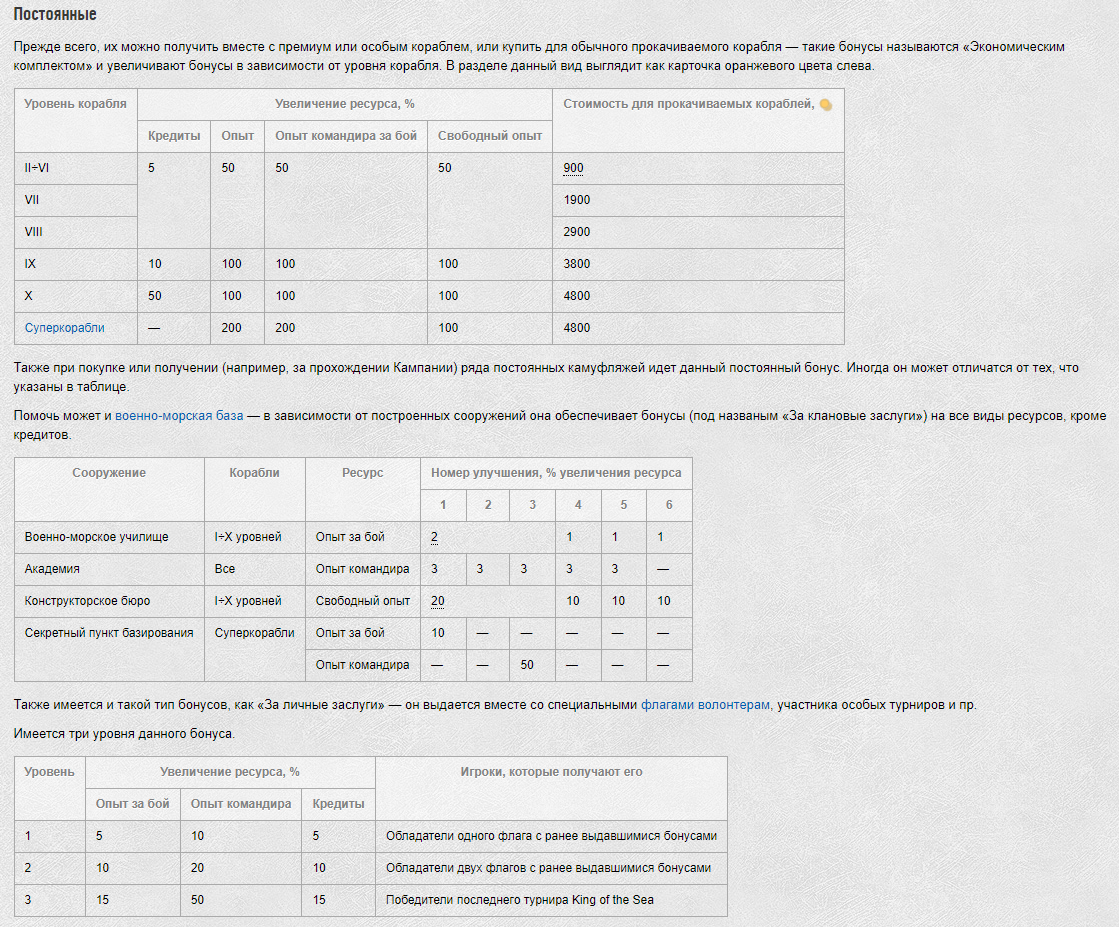Click the Военно-морское училище cell
The image size is (1119, 927).
tap(96, 537)
